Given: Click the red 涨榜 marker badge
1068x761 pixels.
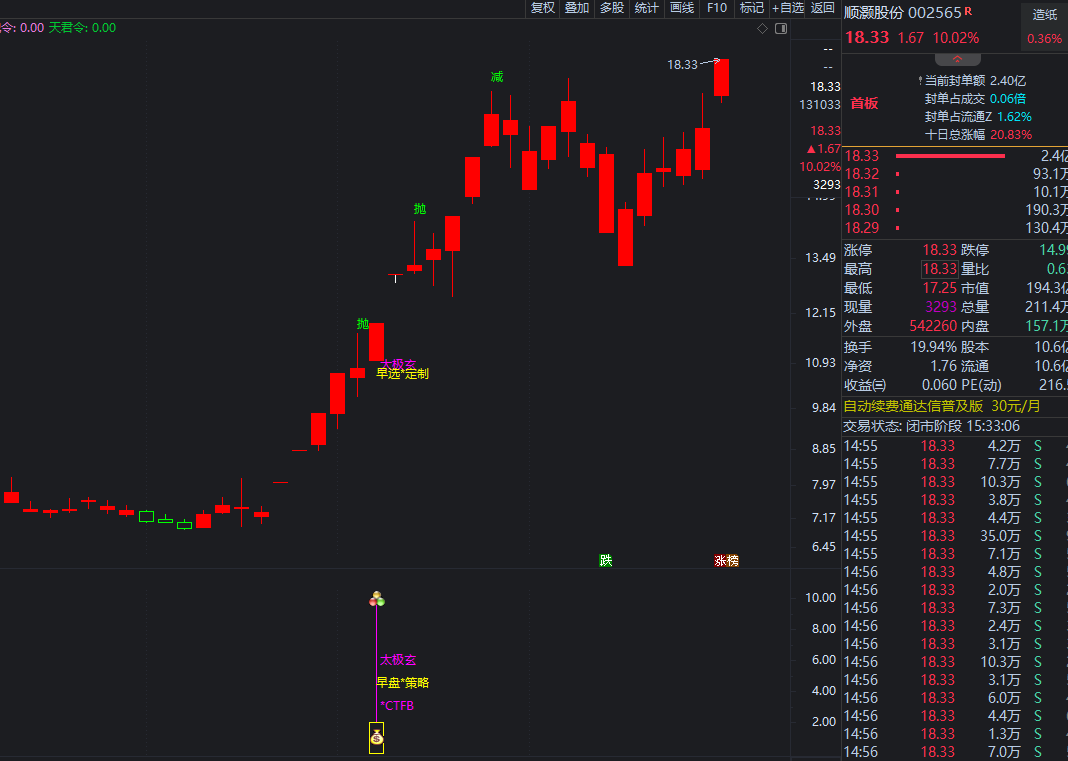Looking at the screenshot, I should point(726,560).
